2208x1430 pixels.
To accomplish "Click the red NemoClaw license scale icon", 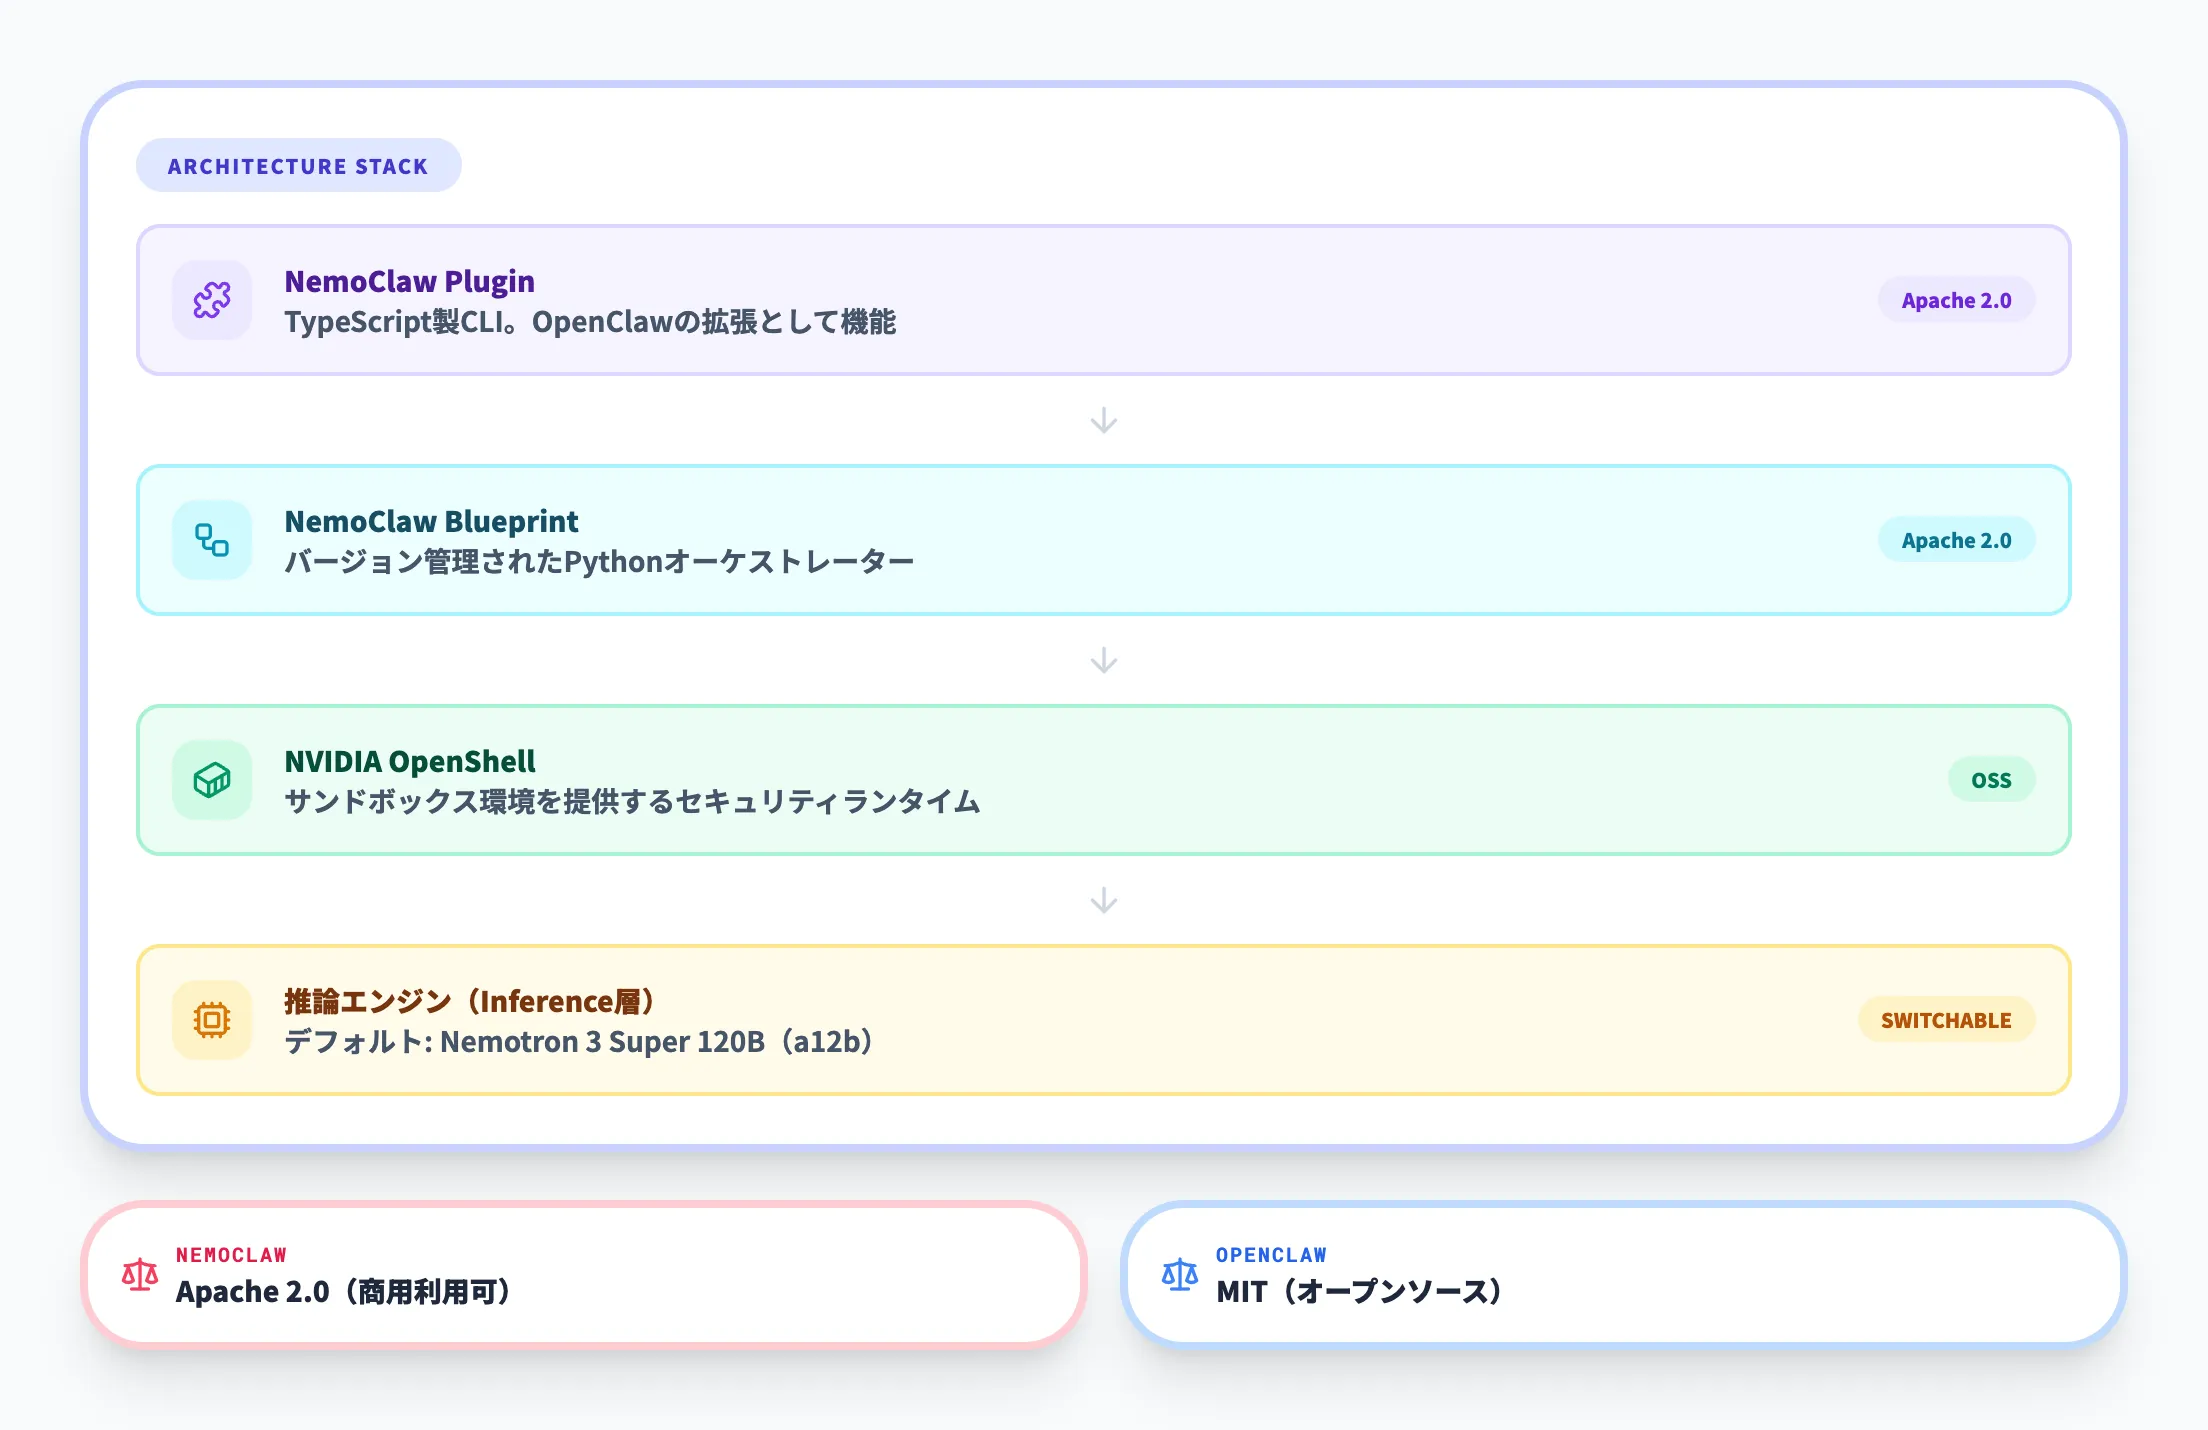I will coord(139,1273).
